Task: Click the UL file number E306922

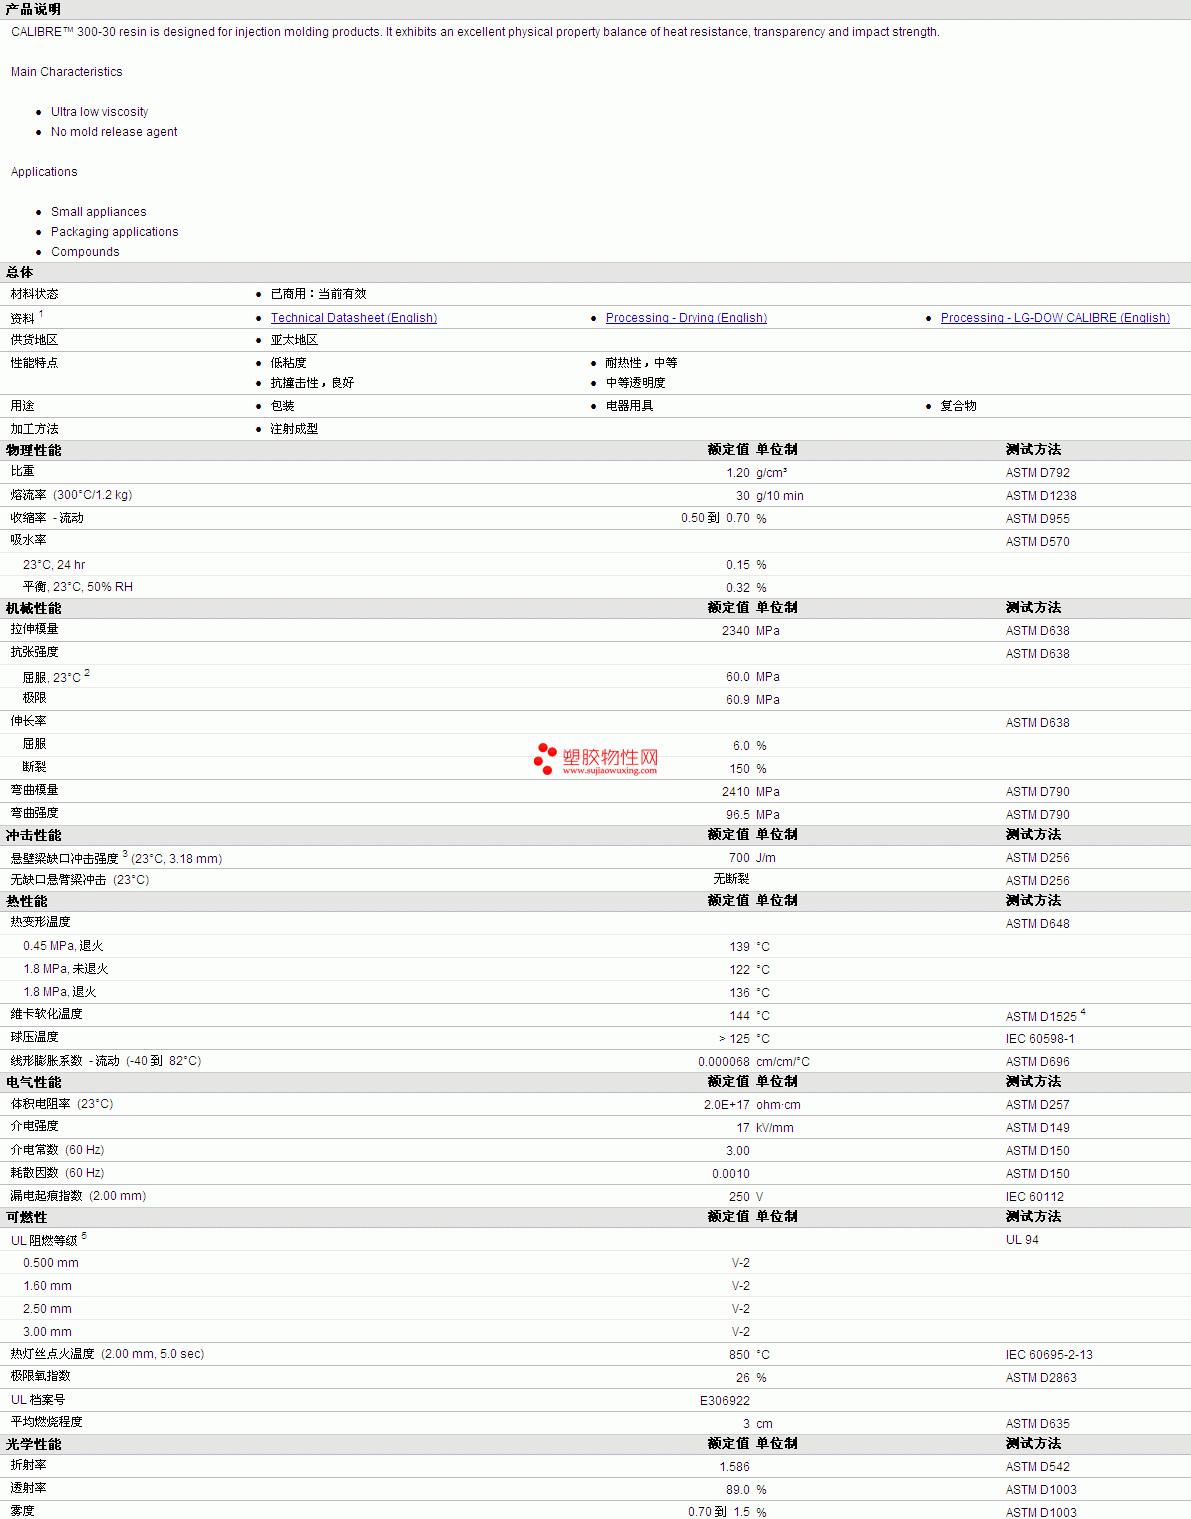Action: (x=725, y=1401)
